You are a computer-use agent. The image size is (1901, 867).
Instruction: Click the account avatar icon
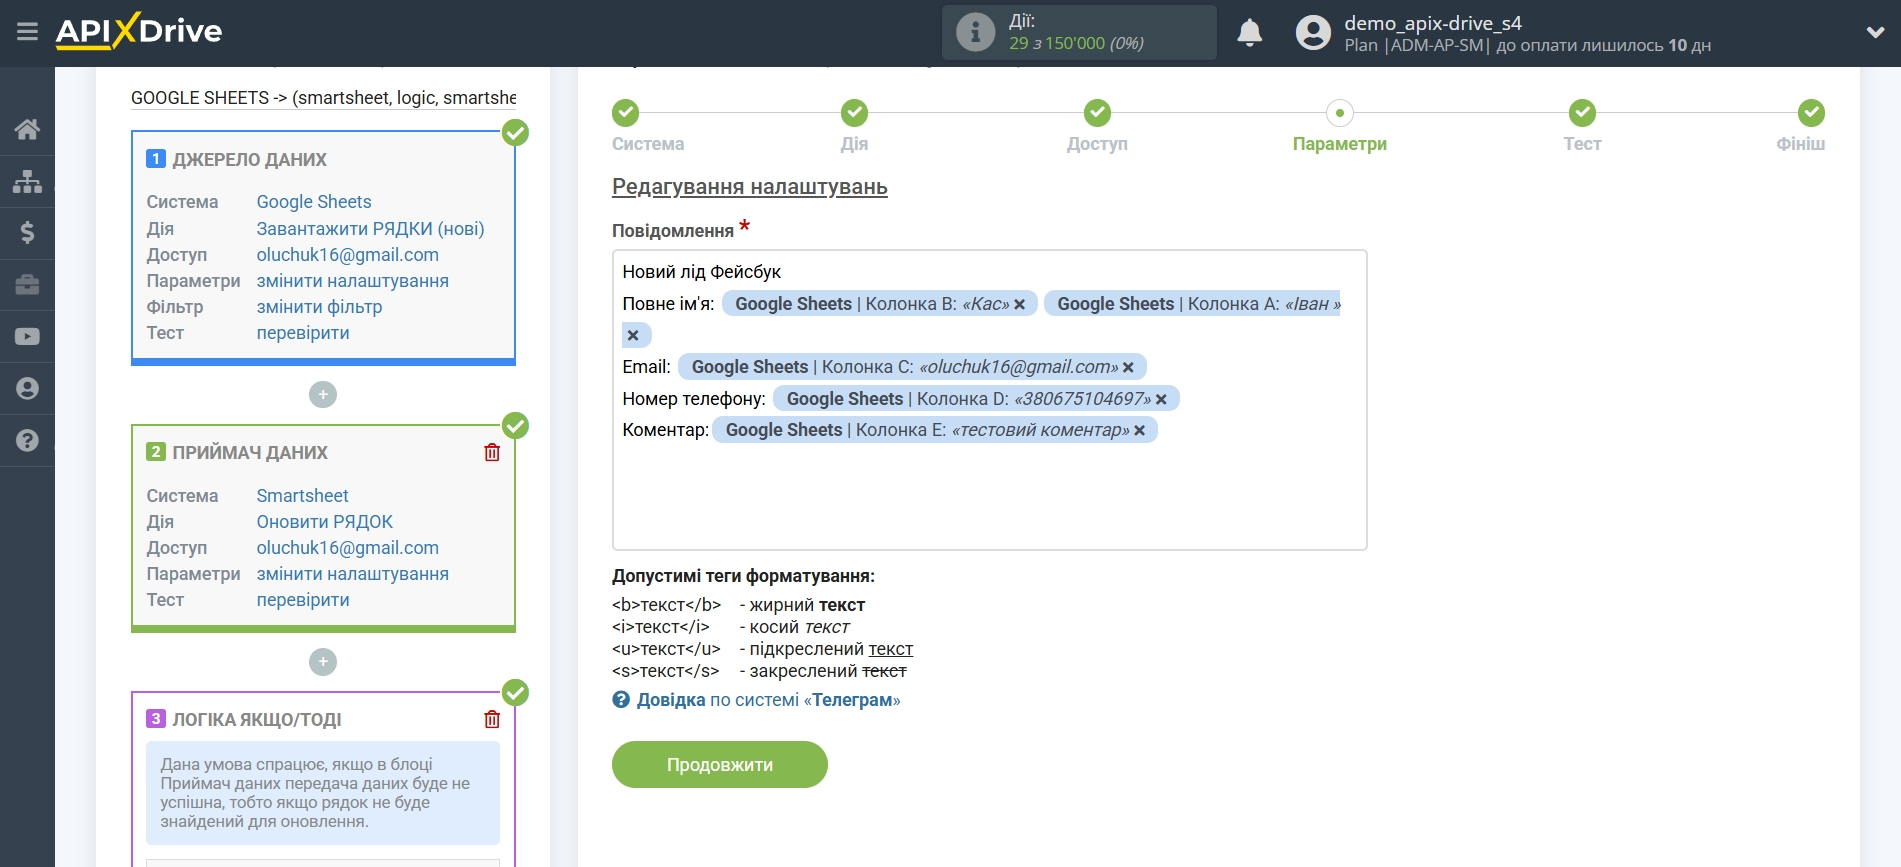pyautogui.click(x=1313, y=33)
